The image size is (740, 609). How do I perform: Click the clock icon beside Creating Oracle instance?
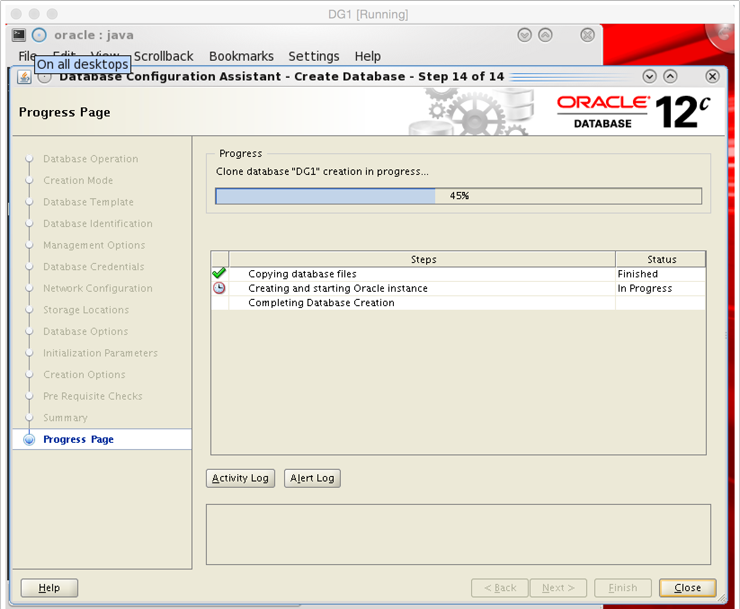pyautogui.click(x=219, y=288)
